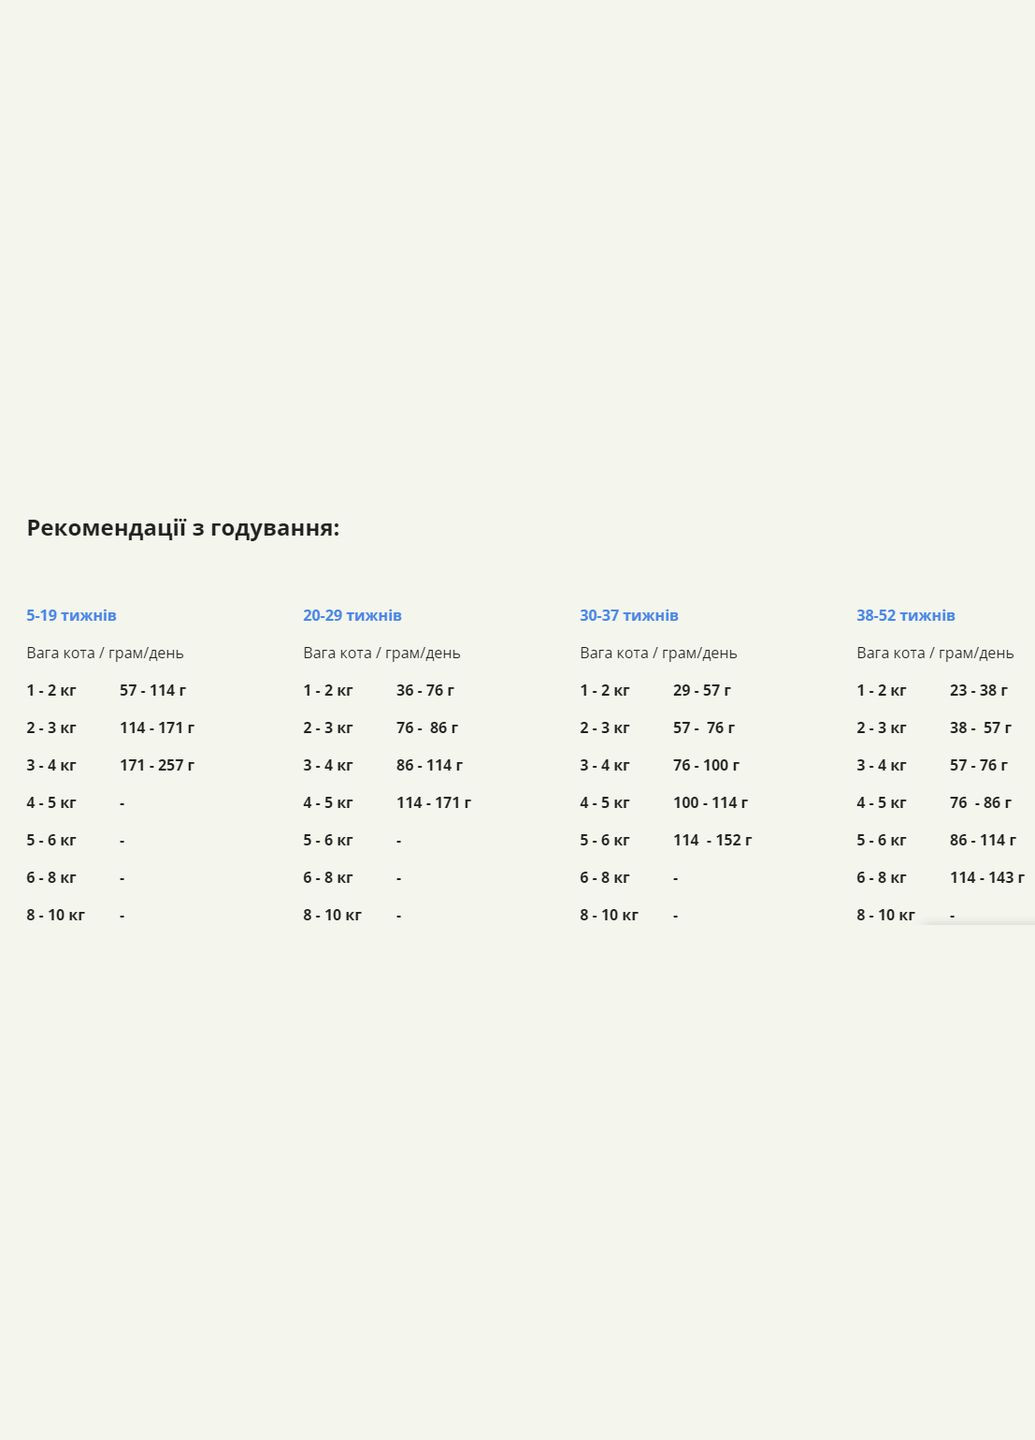The image size is (1035, 1440).
Task: Select the "36 - 76 г" value
Action: 425,690
